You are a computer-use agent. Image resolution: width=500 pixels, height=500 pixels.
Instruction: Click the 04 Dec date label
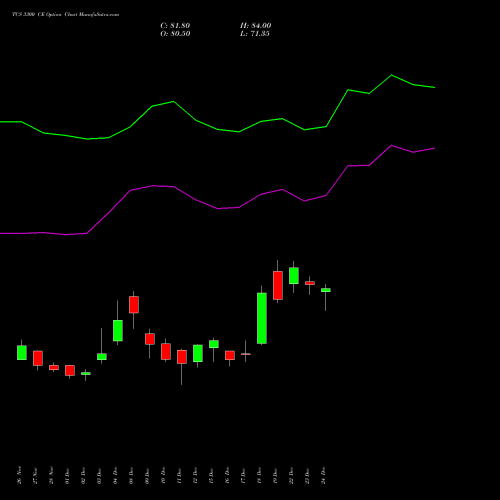pyautogui.click(x=115, y=475)
